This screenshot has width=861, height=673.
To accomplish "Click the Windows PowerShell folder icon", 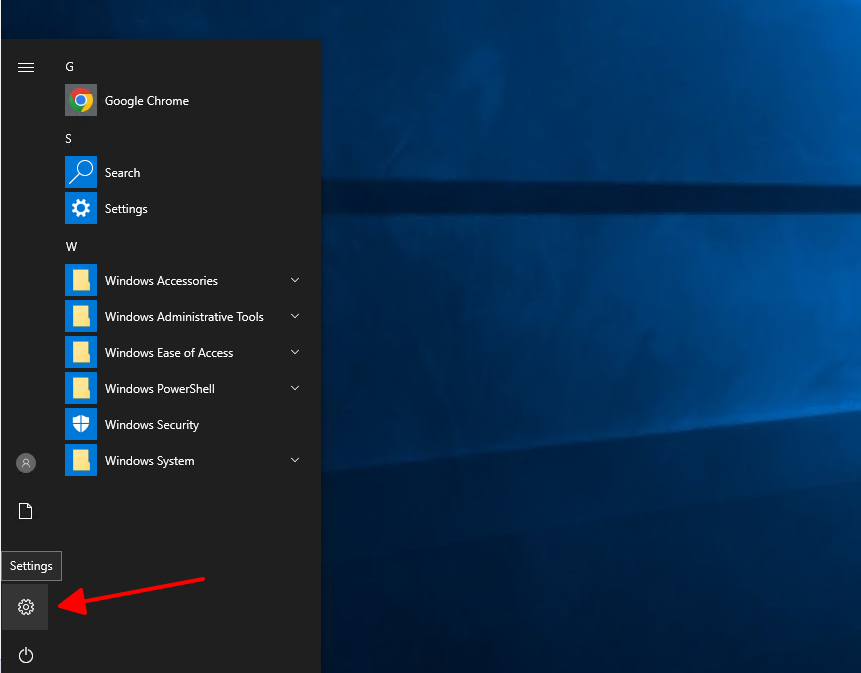I will (81, 389).
